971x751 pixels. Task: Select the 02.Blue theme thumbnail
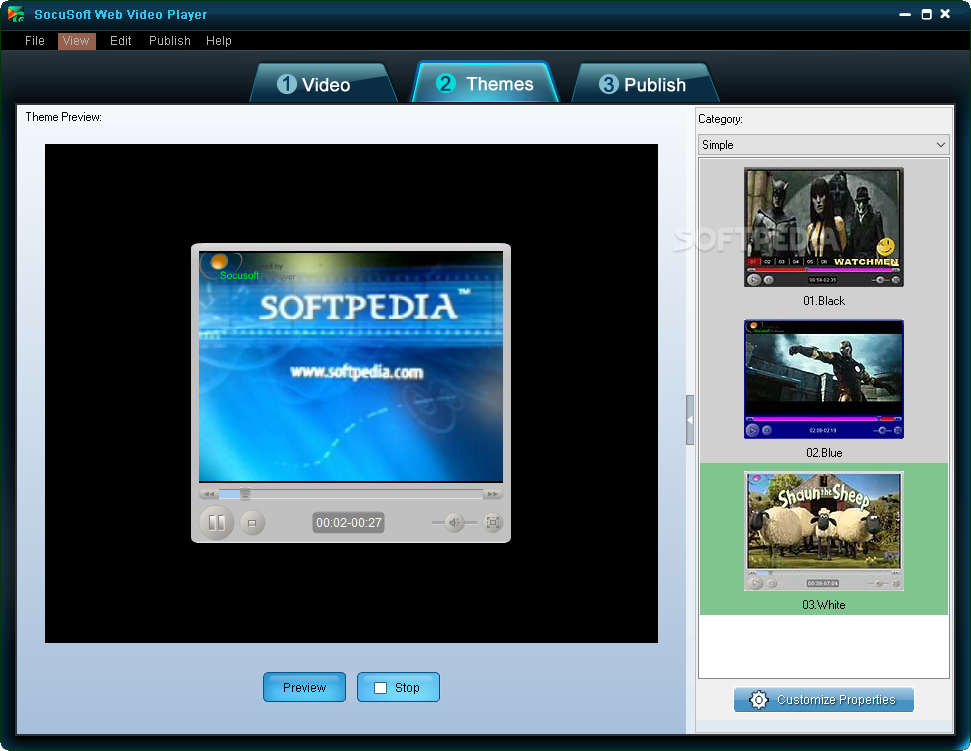click(x=824, y=379)
